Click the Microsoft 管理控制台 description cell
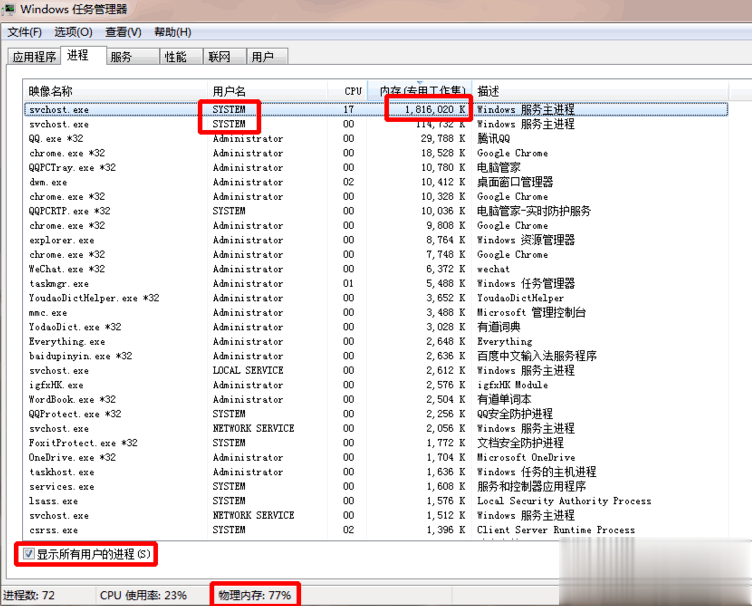Viewport: 752px width, 606px height. point(531,313)
